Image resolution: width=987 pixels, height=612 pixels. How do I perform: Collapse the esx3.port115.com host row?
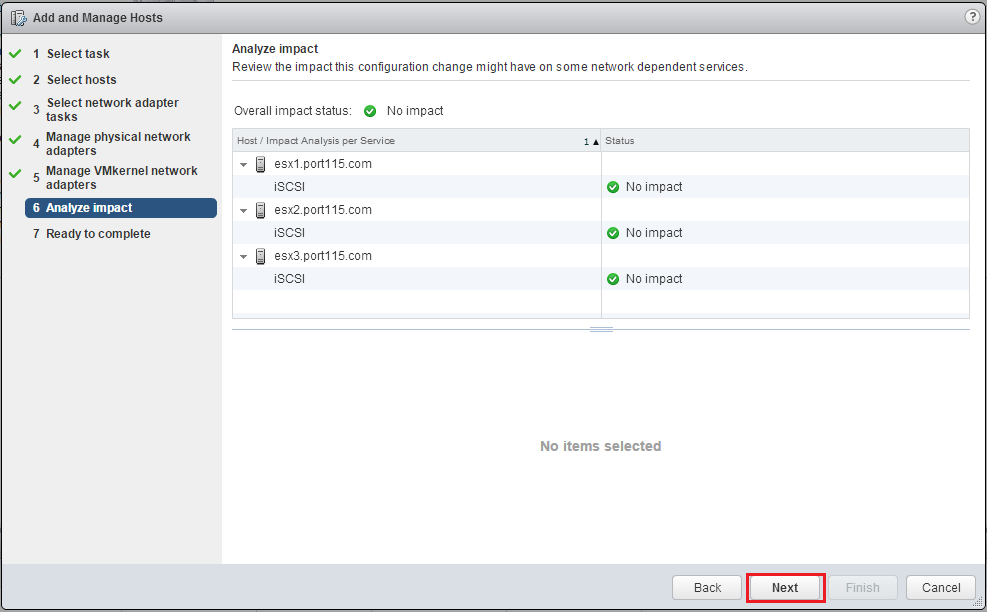[243, 256]
